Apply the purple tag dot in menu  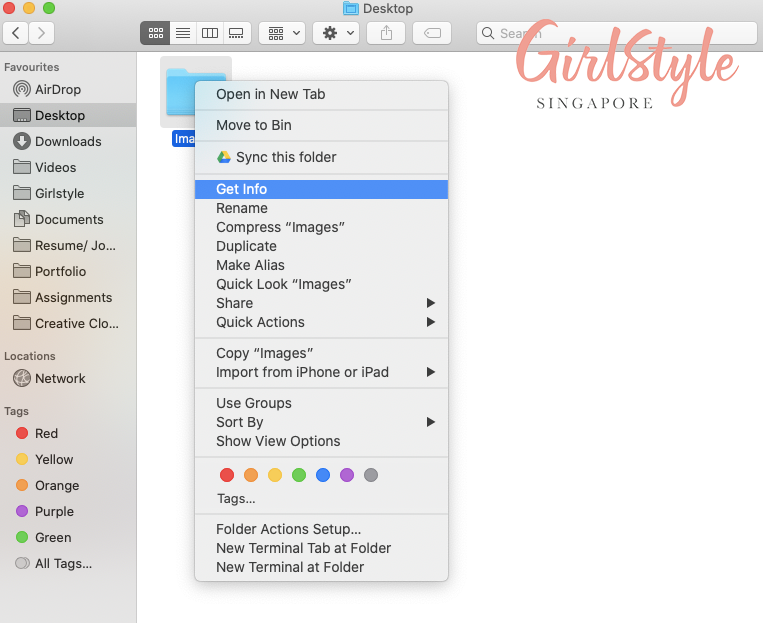[347, 475]
